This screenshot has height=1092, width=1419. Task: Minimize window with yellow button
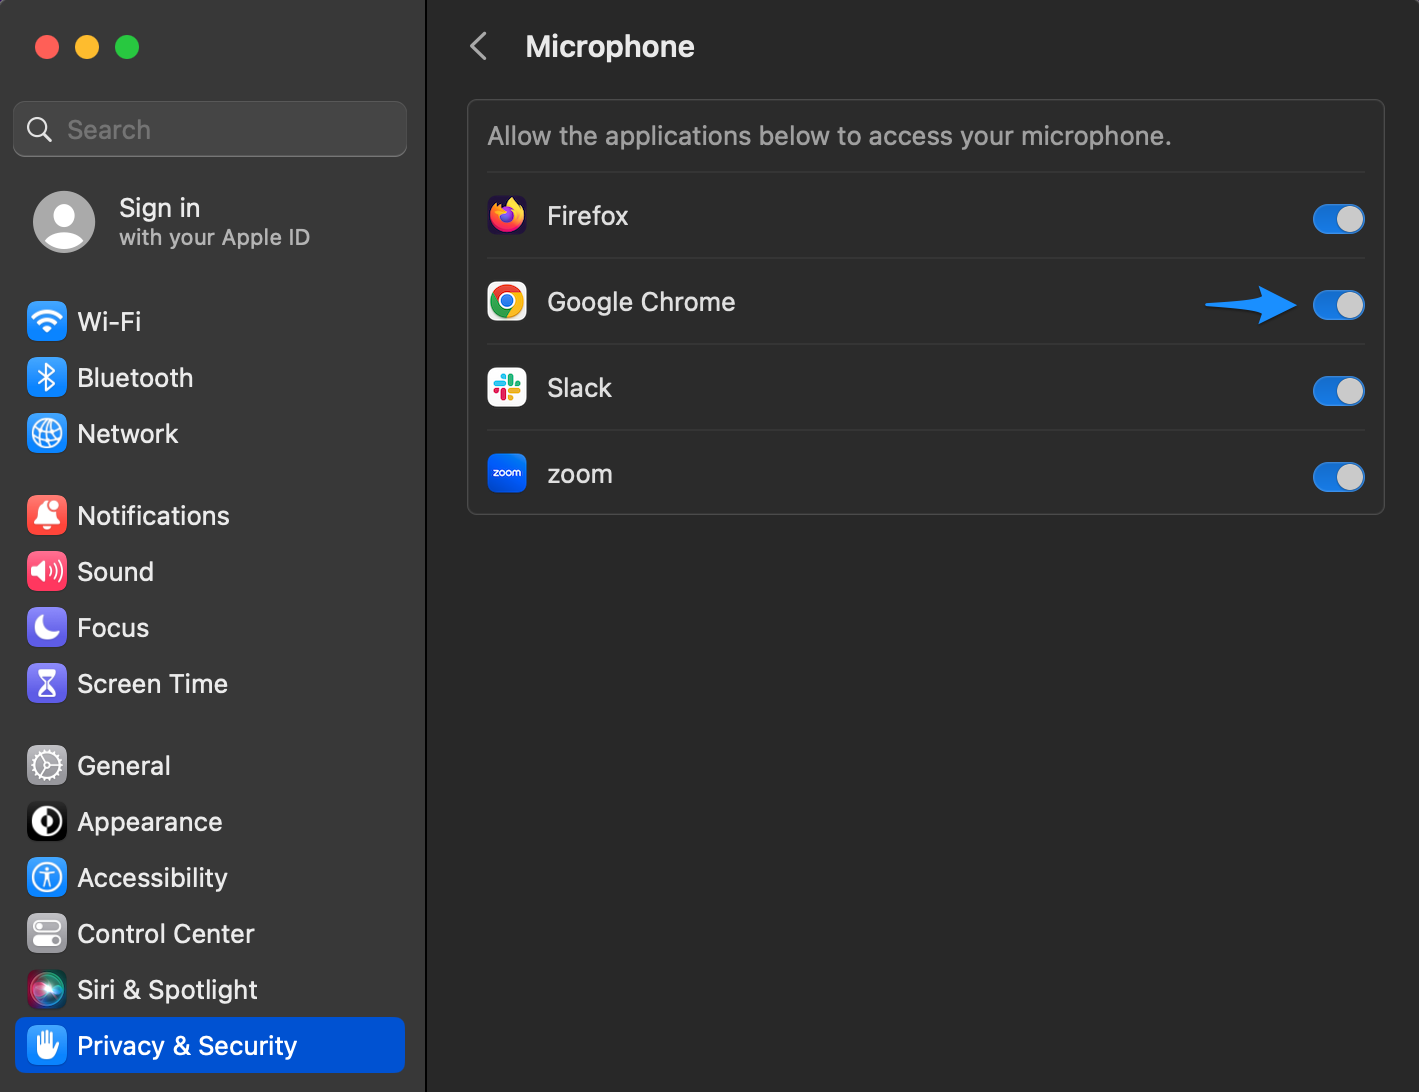[x=87, y=47]
